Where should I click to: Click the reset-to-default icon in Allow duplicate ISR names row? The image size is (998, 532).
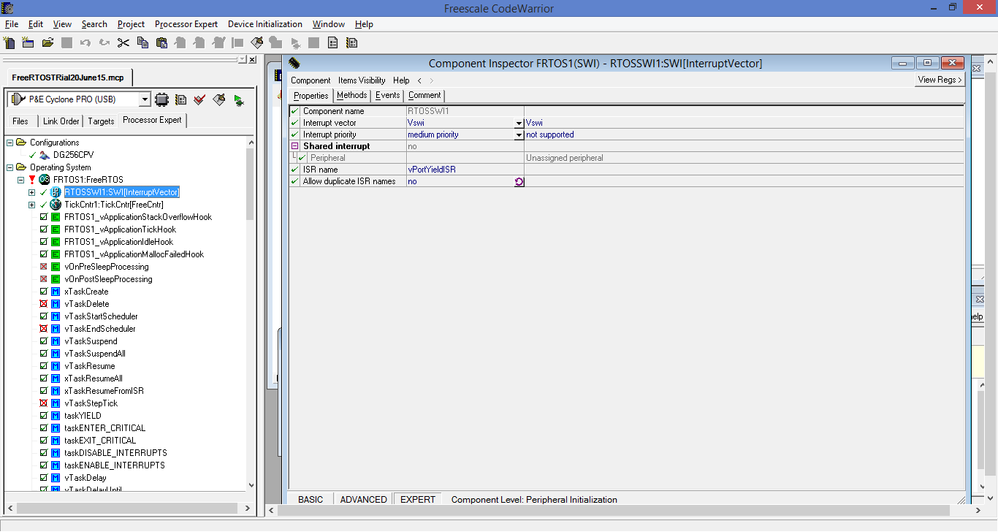tap(519, 181)
